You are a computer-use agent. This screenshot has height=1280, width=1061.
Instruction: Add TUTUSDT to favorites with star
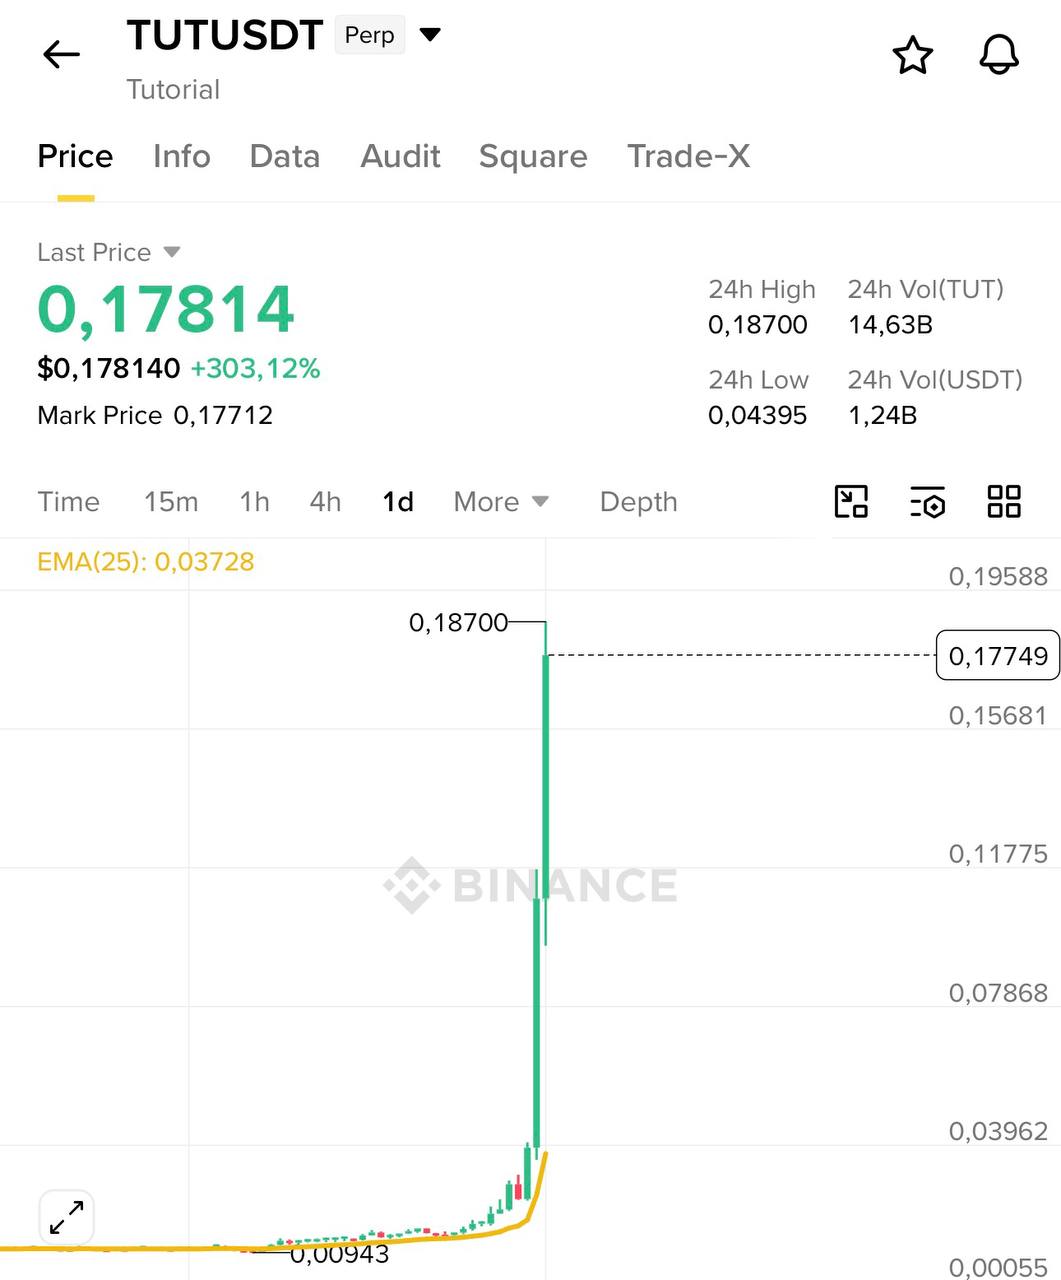point(912,55)
